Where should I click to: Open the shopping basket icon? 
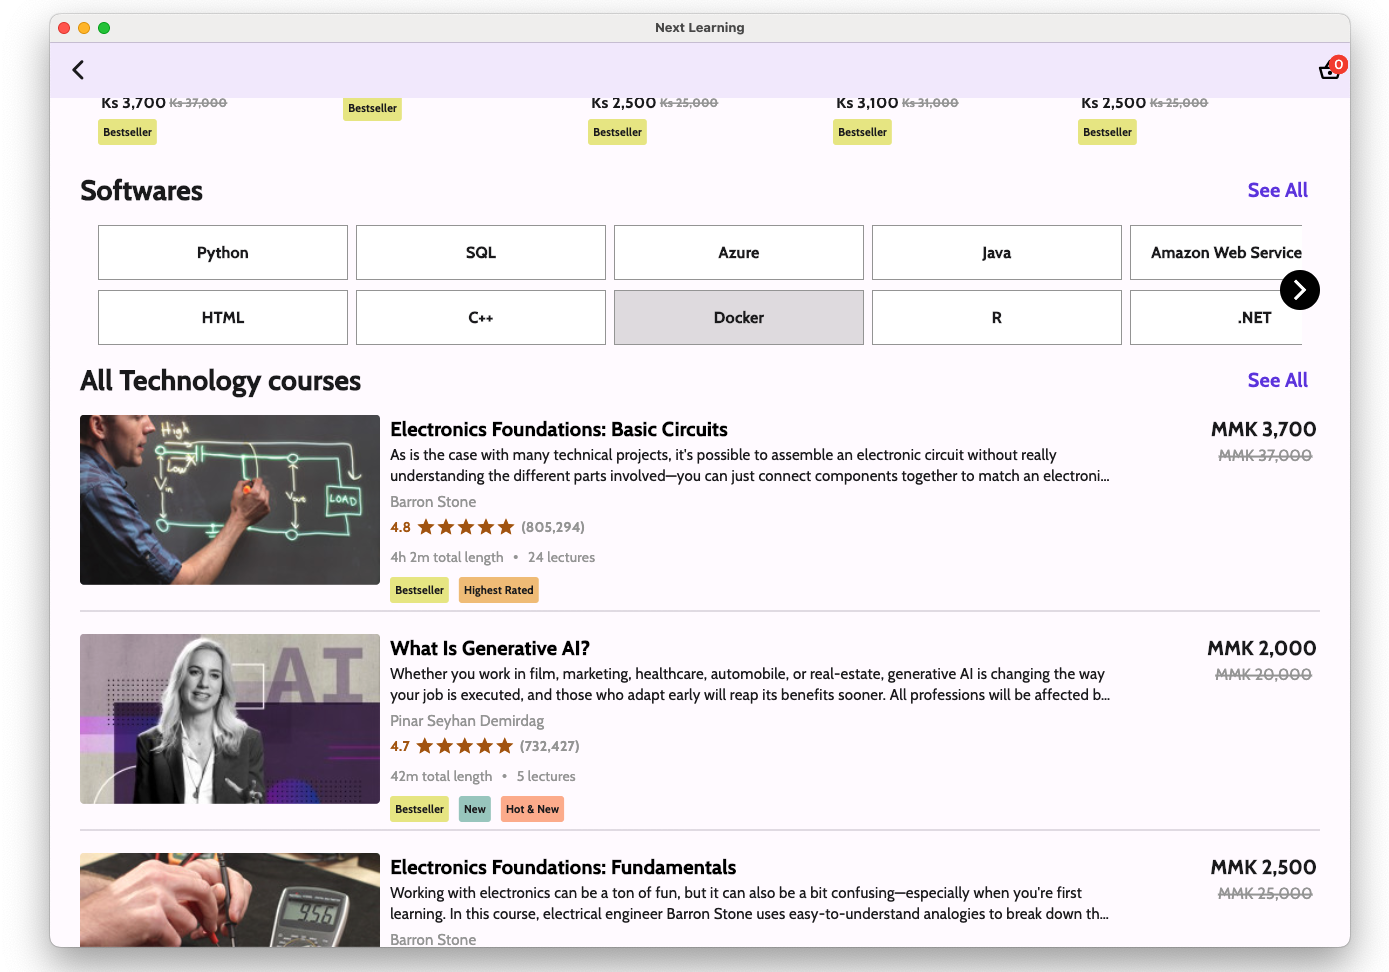[1329, 70]
